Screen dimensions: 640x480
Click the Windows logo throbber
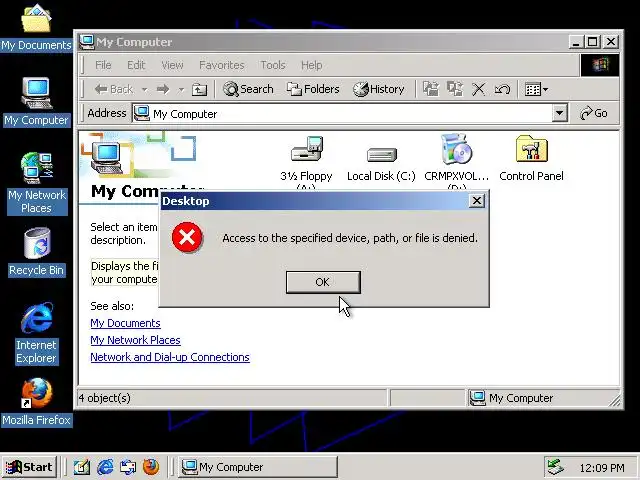click(600, 64)
